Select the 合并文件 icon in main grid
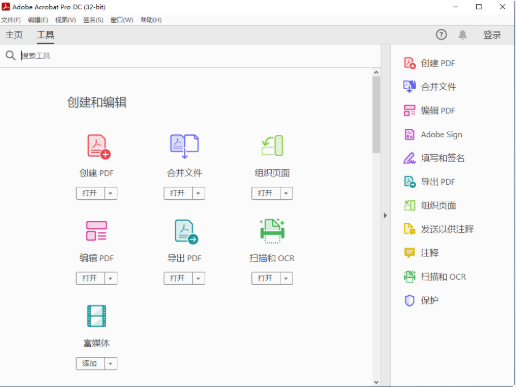This screenshot has width=516, height=387. point(184,146)
